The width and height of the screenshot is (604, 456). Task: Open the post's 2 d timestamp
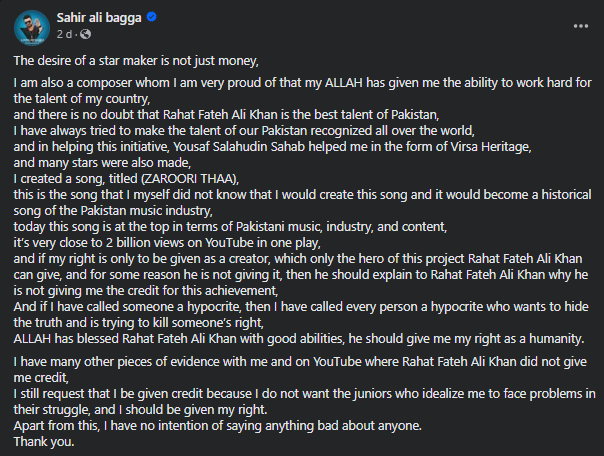click(64, 34)
